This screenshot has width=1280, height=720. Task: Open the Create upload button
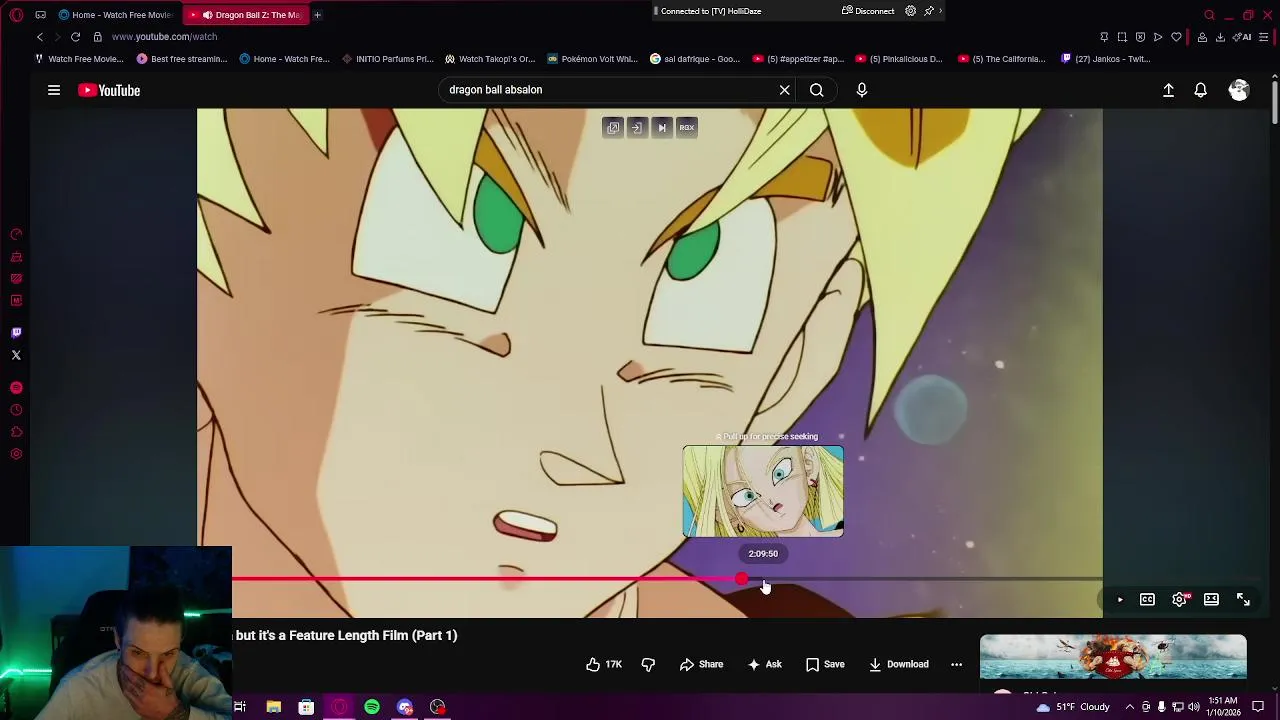coord(1168,90)
